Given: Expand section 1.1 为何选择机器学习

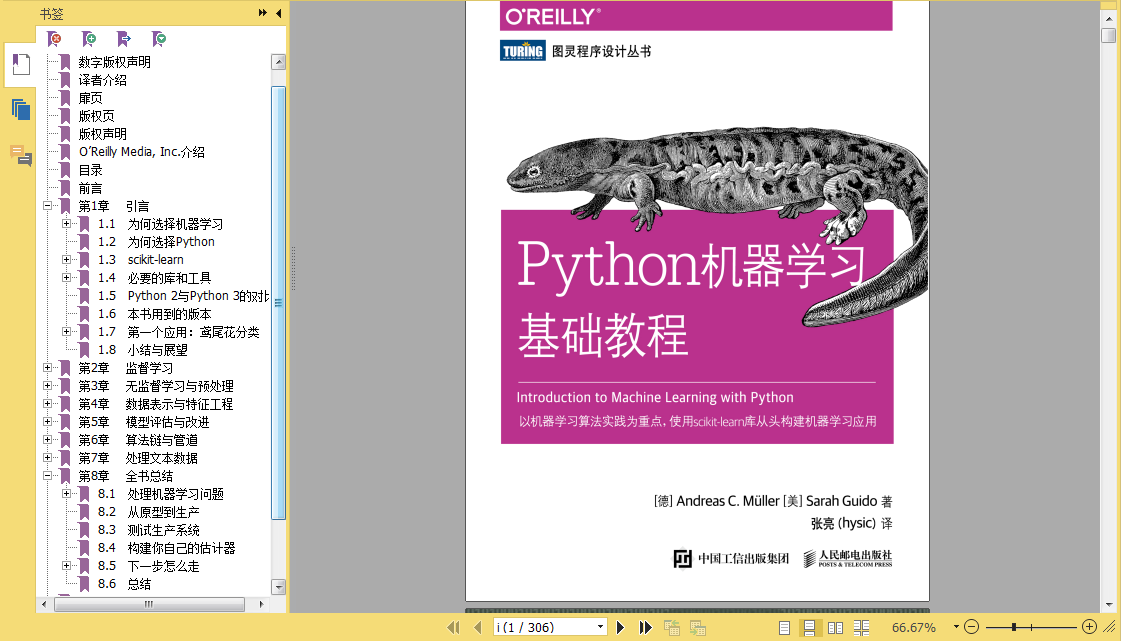Looking at the screenshot, I should coord(66,224).
